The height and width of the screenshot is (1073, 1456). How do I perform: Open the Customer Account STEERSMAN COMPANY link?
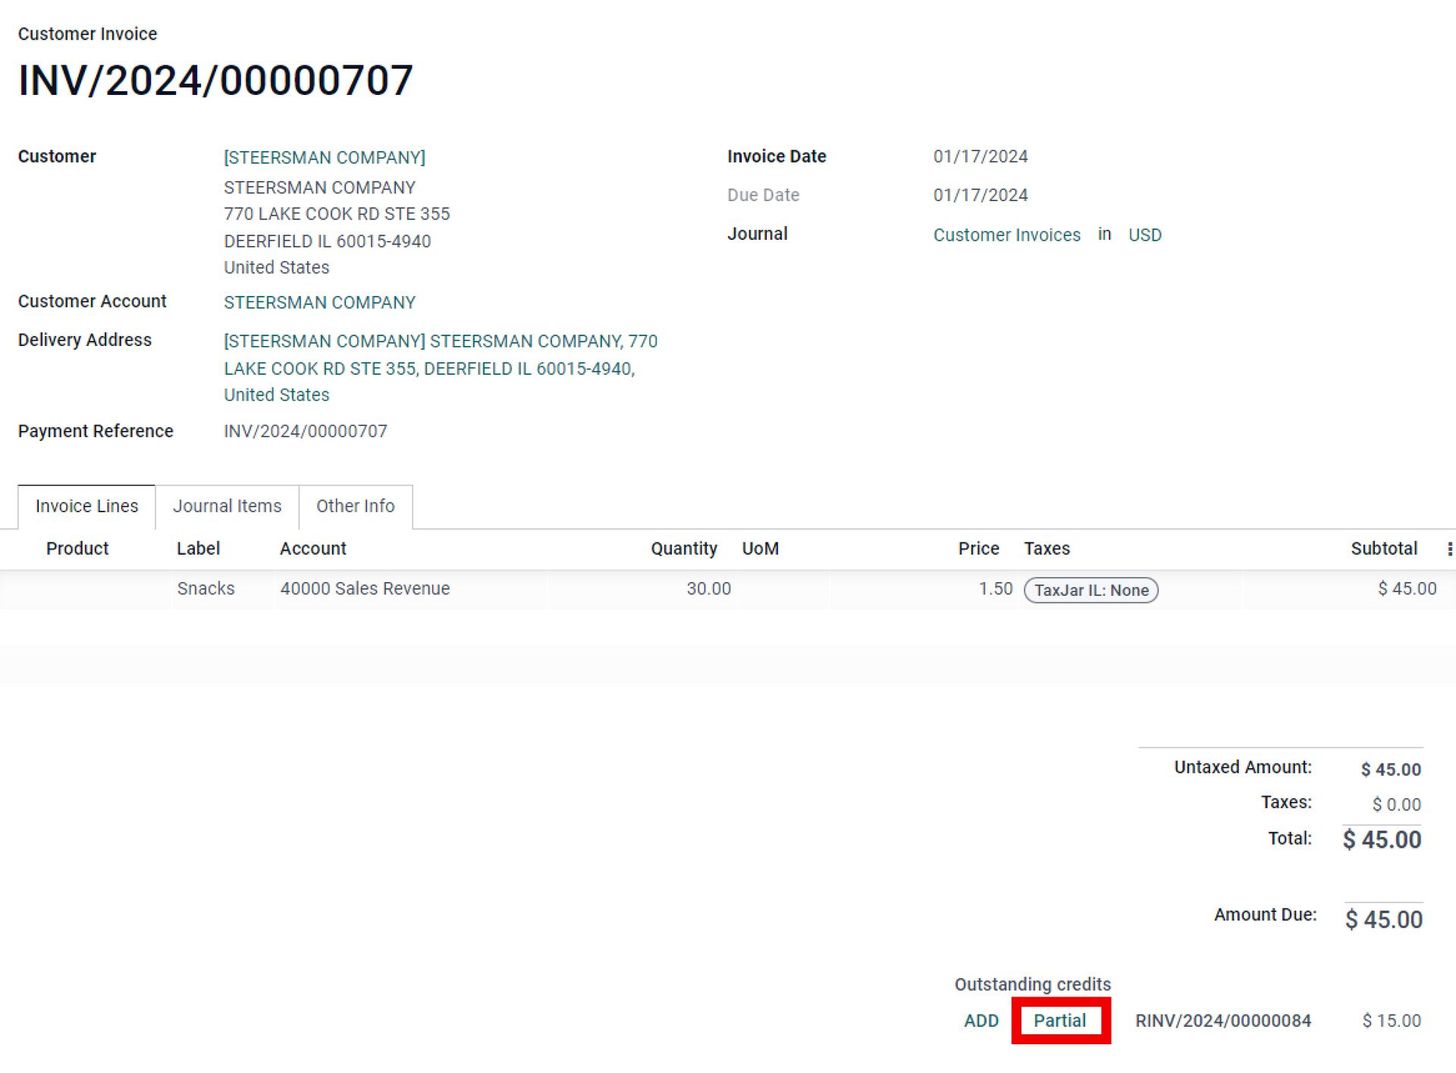pos(319,302)
